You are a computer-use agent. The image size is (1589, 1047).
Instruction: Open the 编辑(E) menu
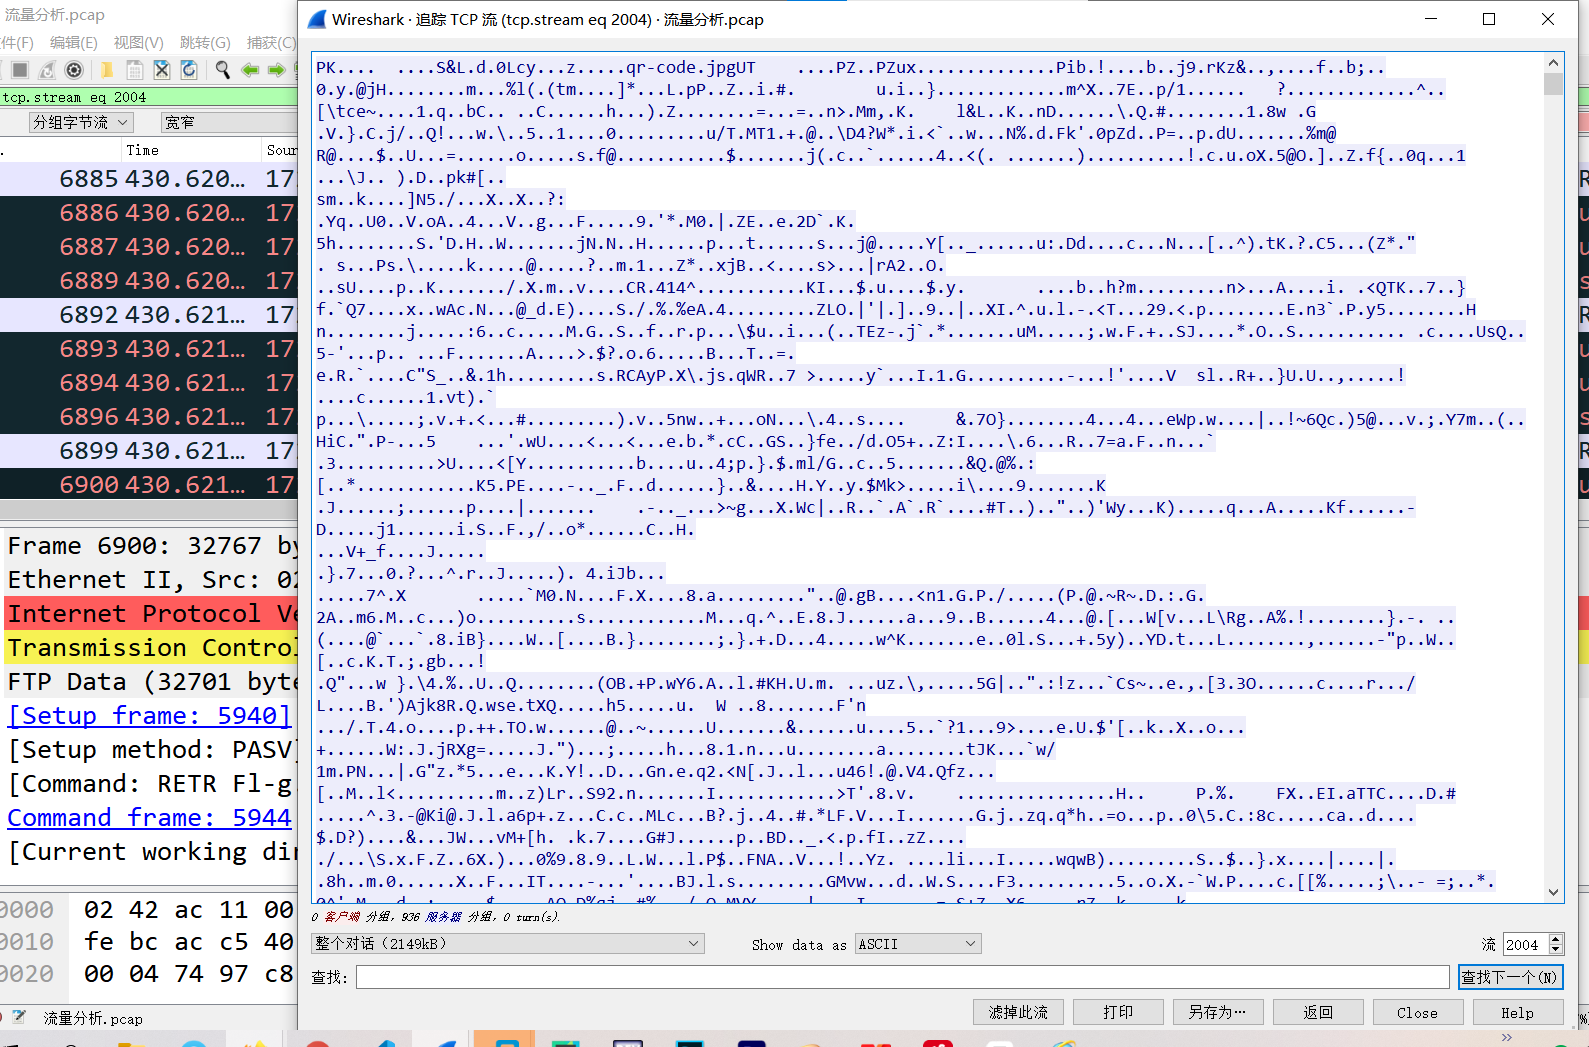click(74, 42)
